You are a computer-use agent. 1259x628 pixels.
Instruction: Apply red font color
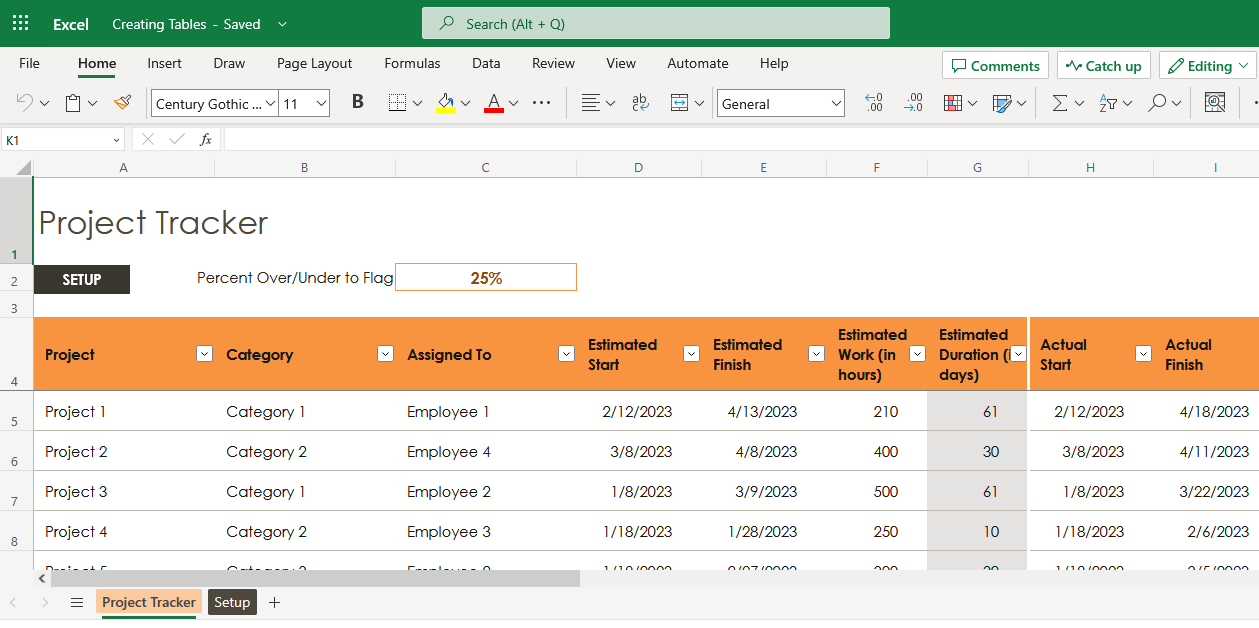pyautogui.click(x=493, y=103)
